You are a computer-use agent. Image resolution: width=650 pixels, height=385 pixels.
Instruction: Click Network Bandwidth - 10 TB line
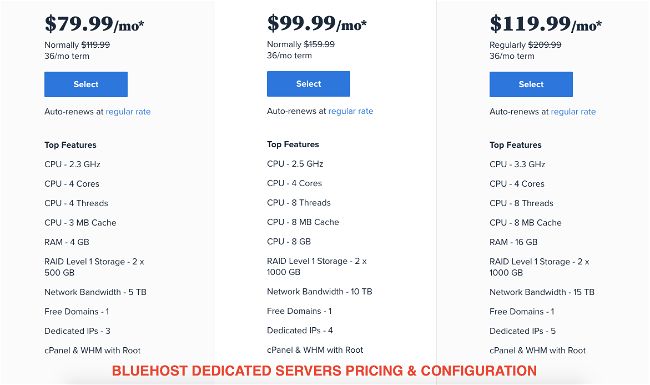(x=320, y=291)
